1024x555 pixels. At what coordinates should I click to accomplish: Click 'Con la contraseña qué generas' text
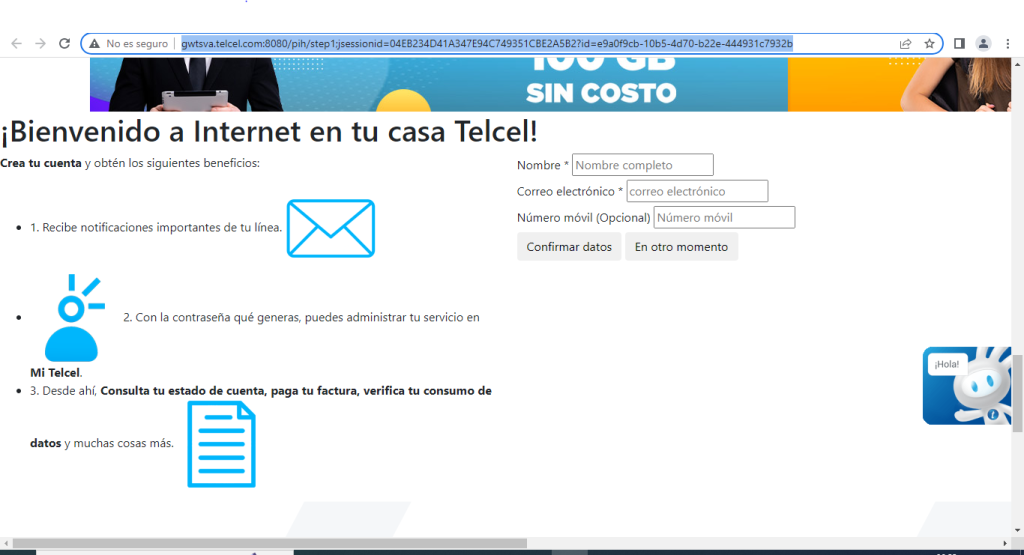coord(217,317)
